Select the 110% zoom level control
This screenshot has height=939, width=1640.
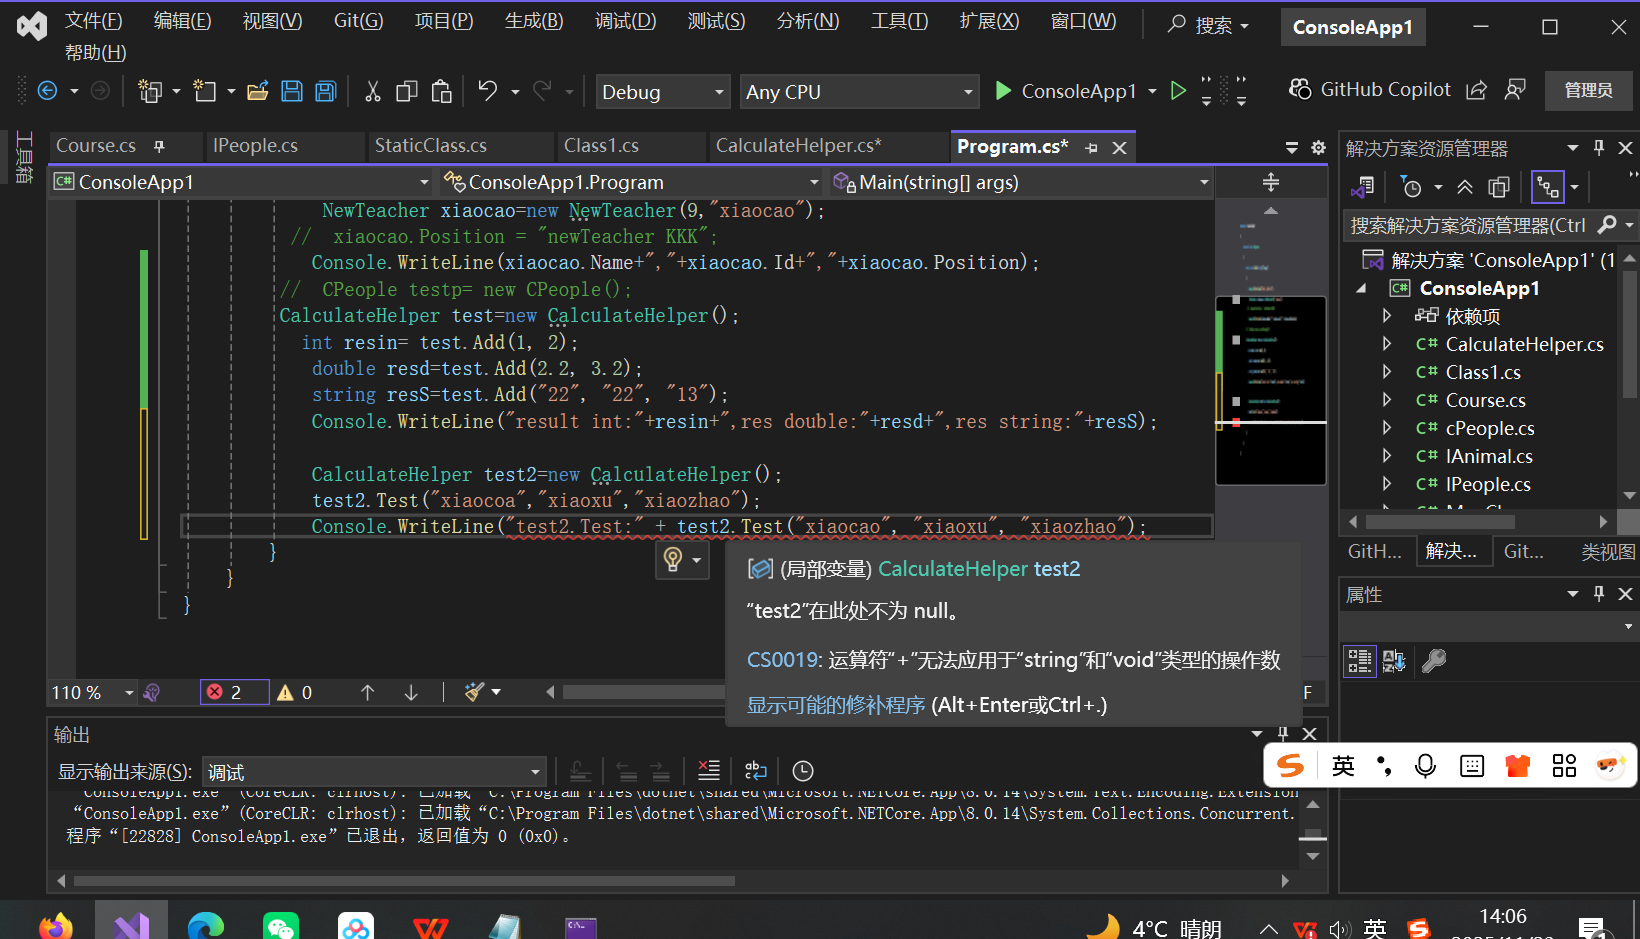click(x=90, y=691)
